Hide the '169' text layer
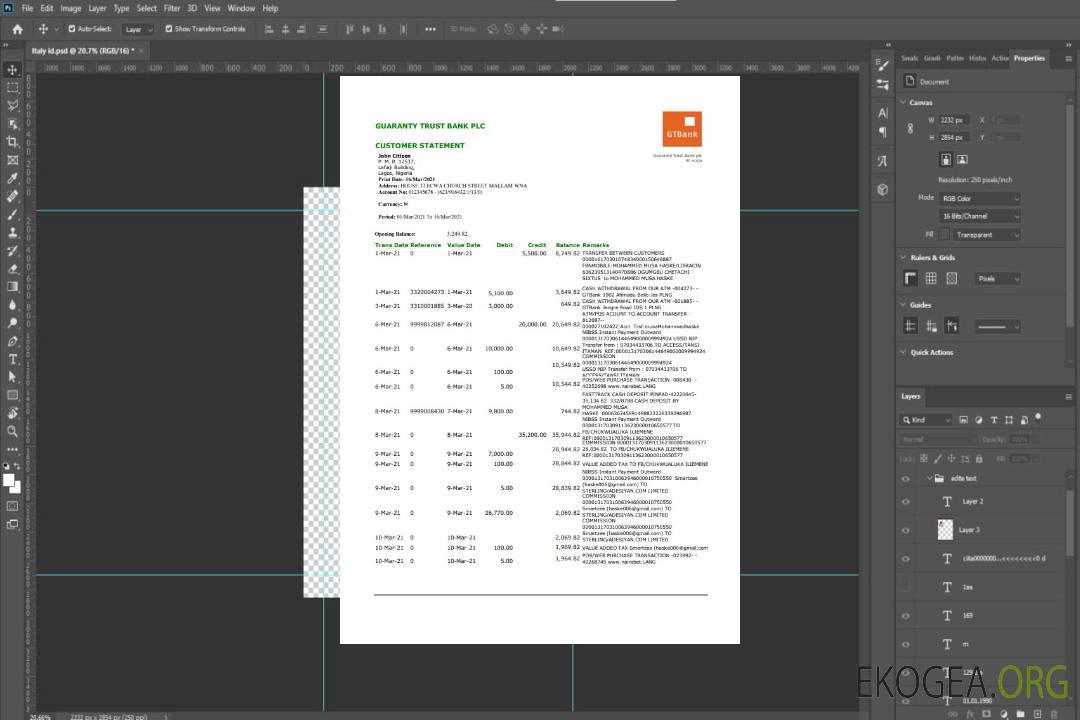 906,616
